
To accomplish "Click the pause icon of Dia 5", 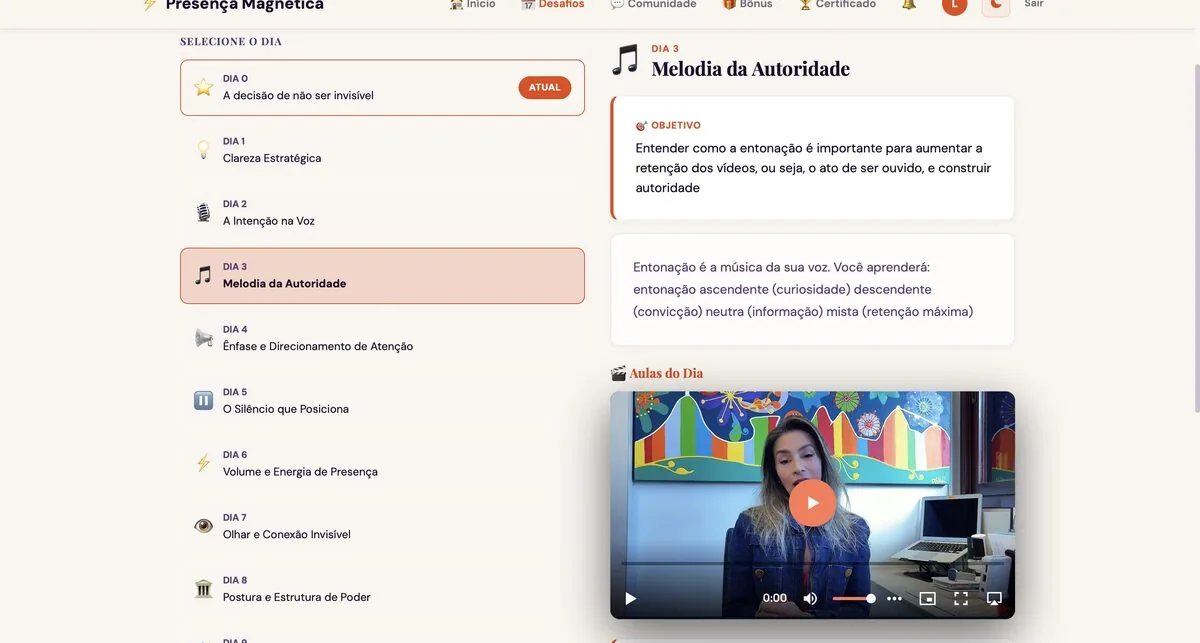I will click(x=203, y=401).
